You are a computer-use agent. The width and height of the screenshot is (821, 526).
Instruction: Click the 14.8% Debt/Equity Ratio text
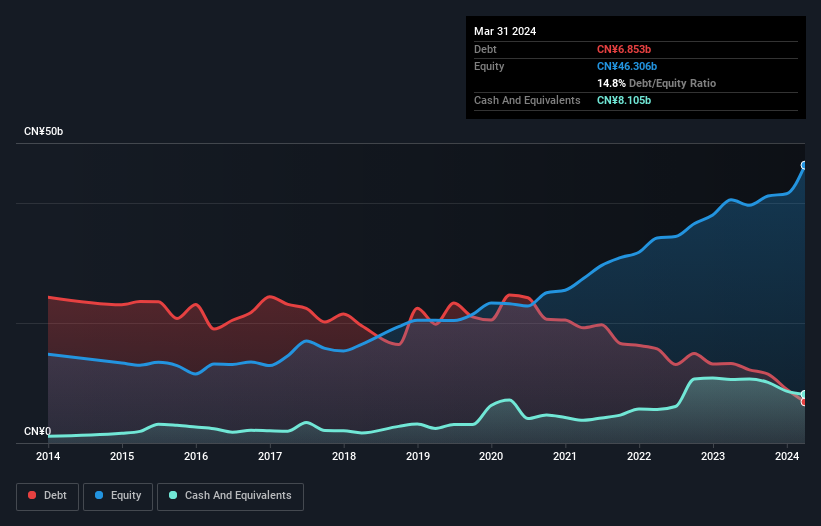657,83
